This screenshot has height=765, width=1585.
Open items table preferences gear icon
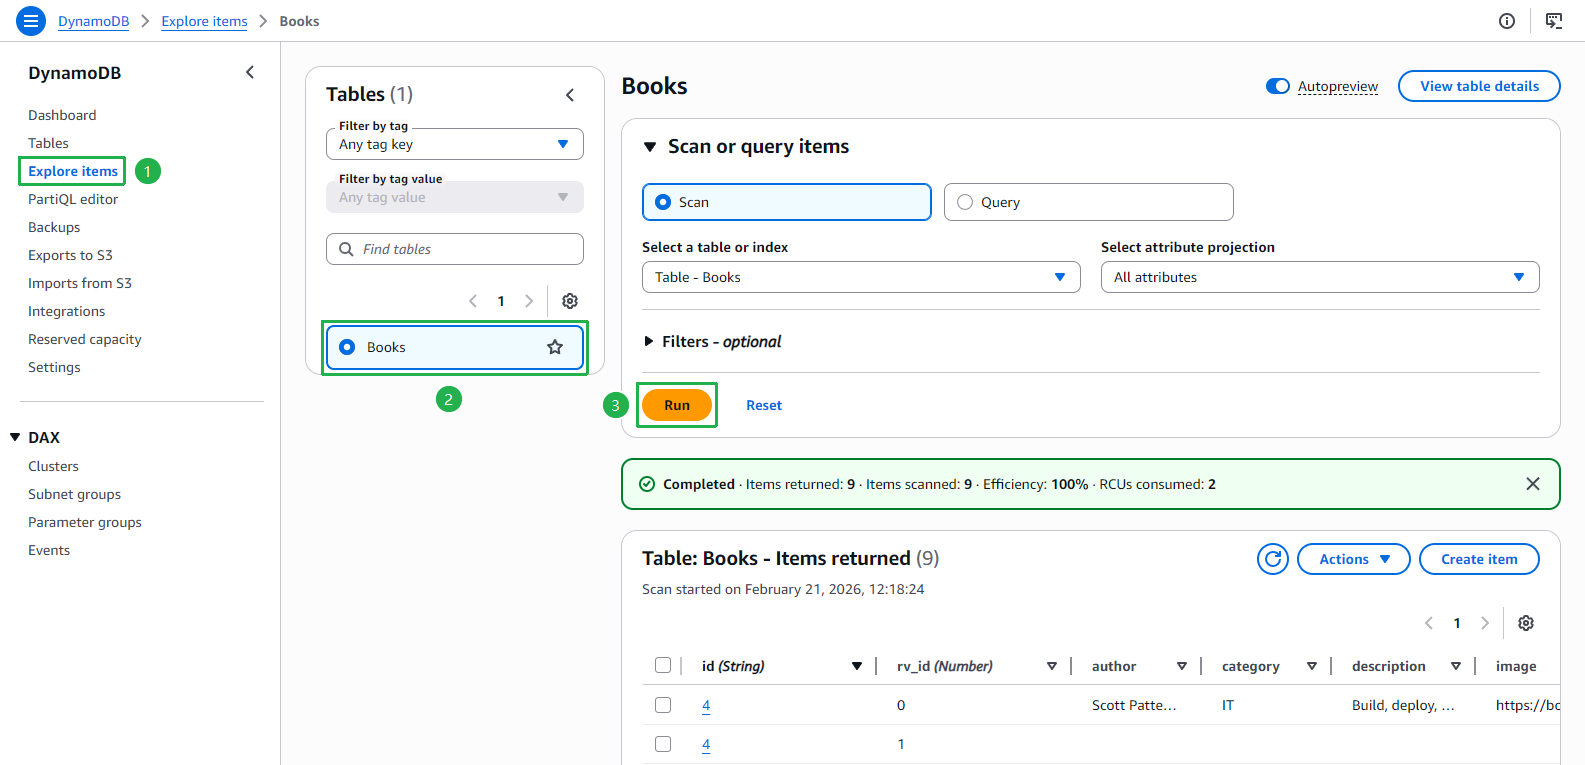click(x=1526, y=623)
